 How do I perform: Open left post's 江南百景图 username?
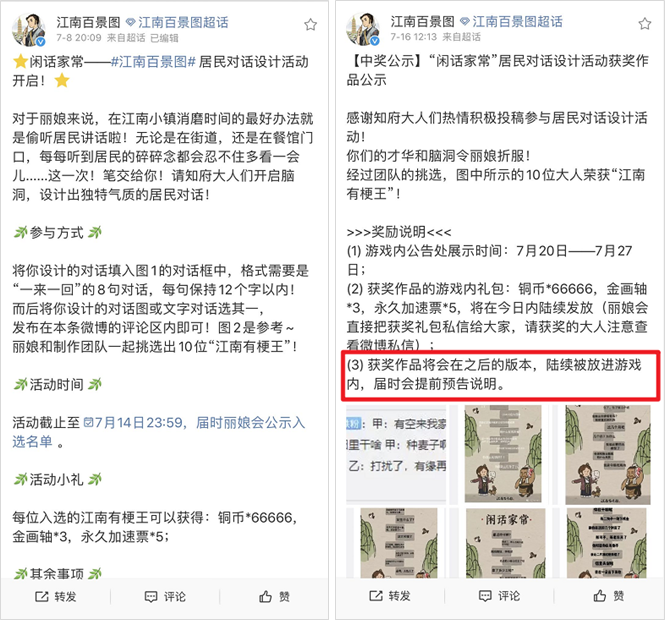pos(88,22)
